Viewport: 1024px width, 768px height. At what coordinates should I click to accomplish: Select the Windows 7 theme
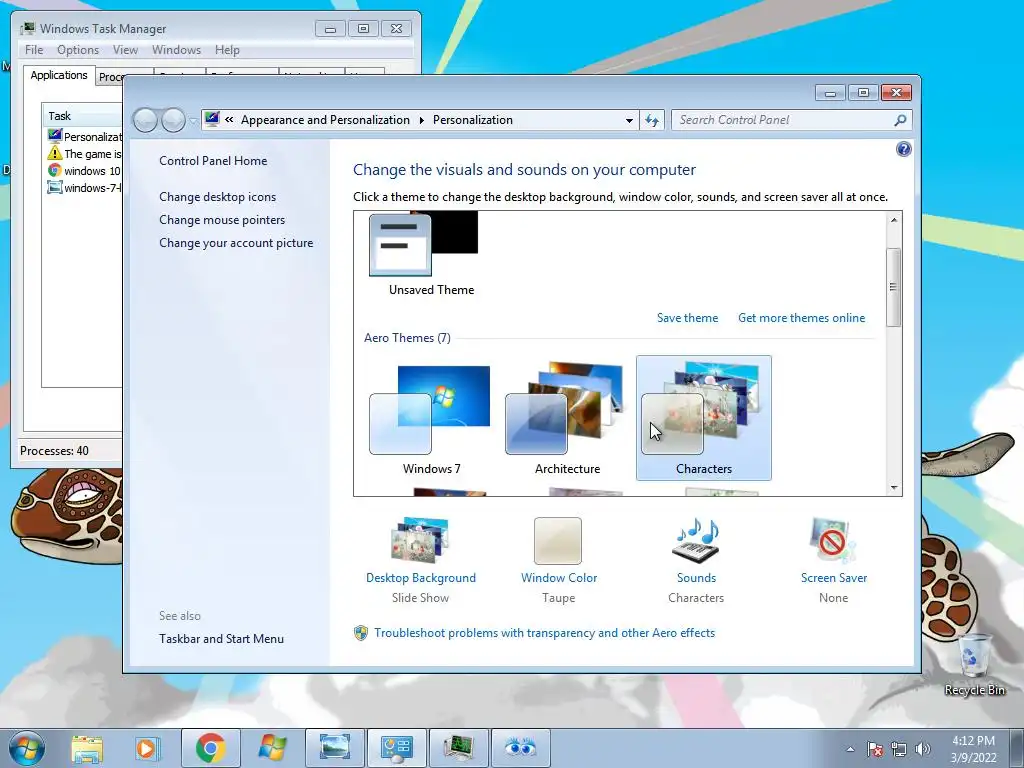pyautogui.click(x=431, y=418)
